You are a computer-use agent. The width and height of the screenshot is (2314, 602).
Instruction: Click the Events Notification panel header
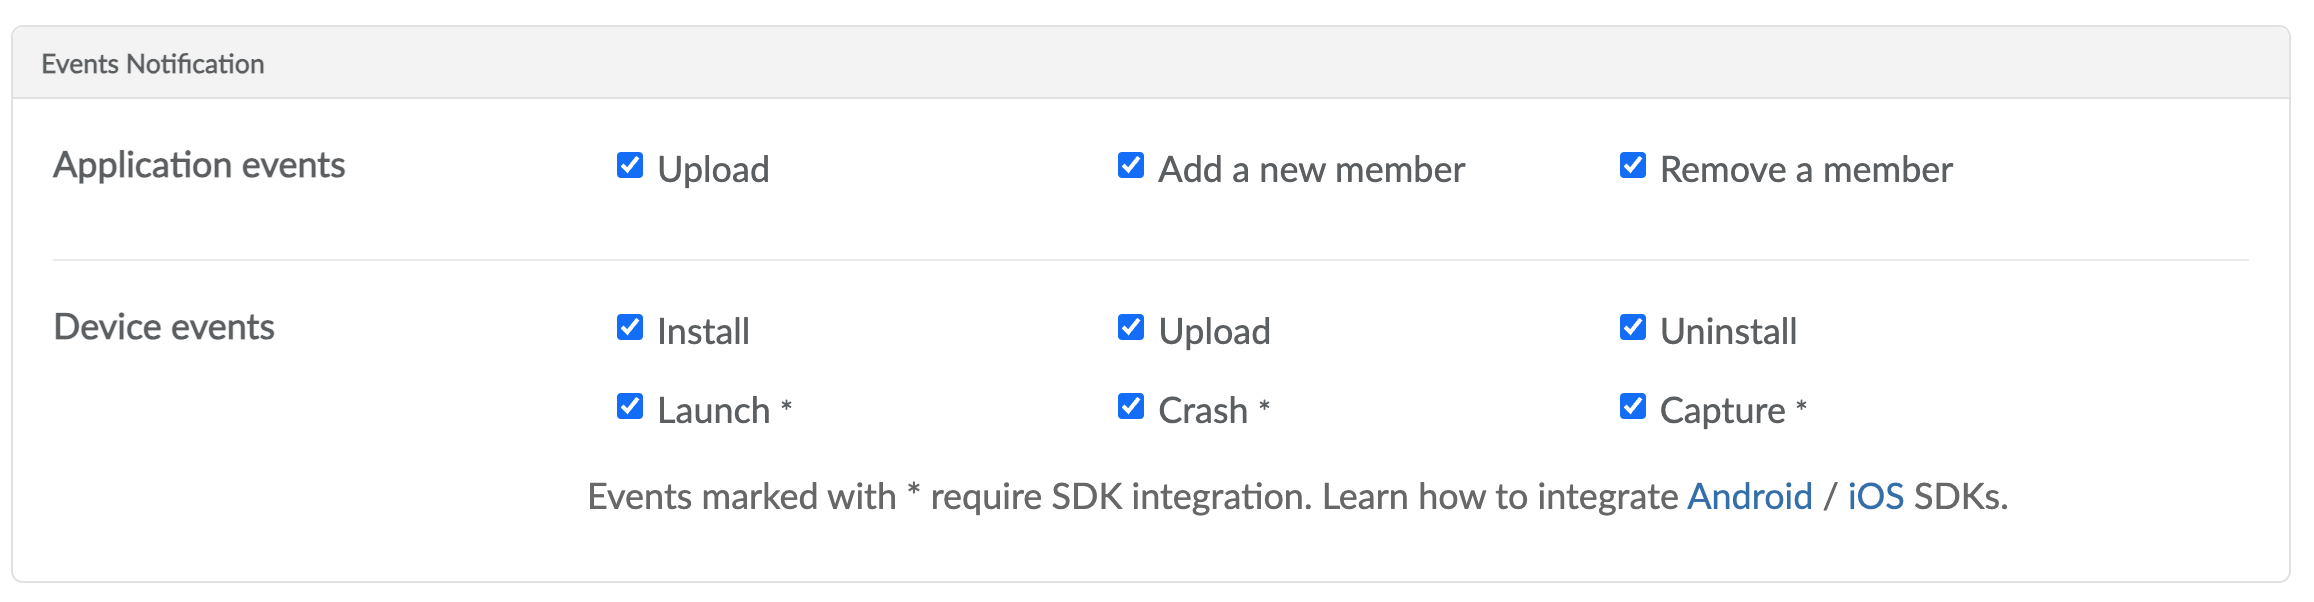click(153, 64)
